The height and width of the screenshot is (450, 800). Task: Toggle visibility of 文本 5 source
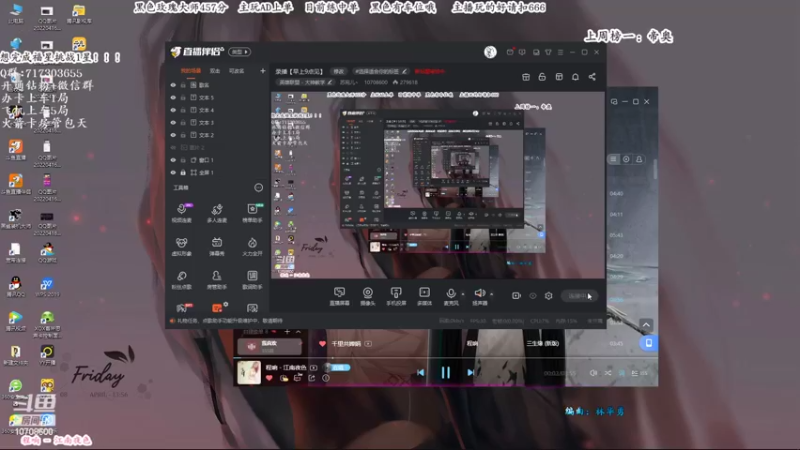[173, 97]
